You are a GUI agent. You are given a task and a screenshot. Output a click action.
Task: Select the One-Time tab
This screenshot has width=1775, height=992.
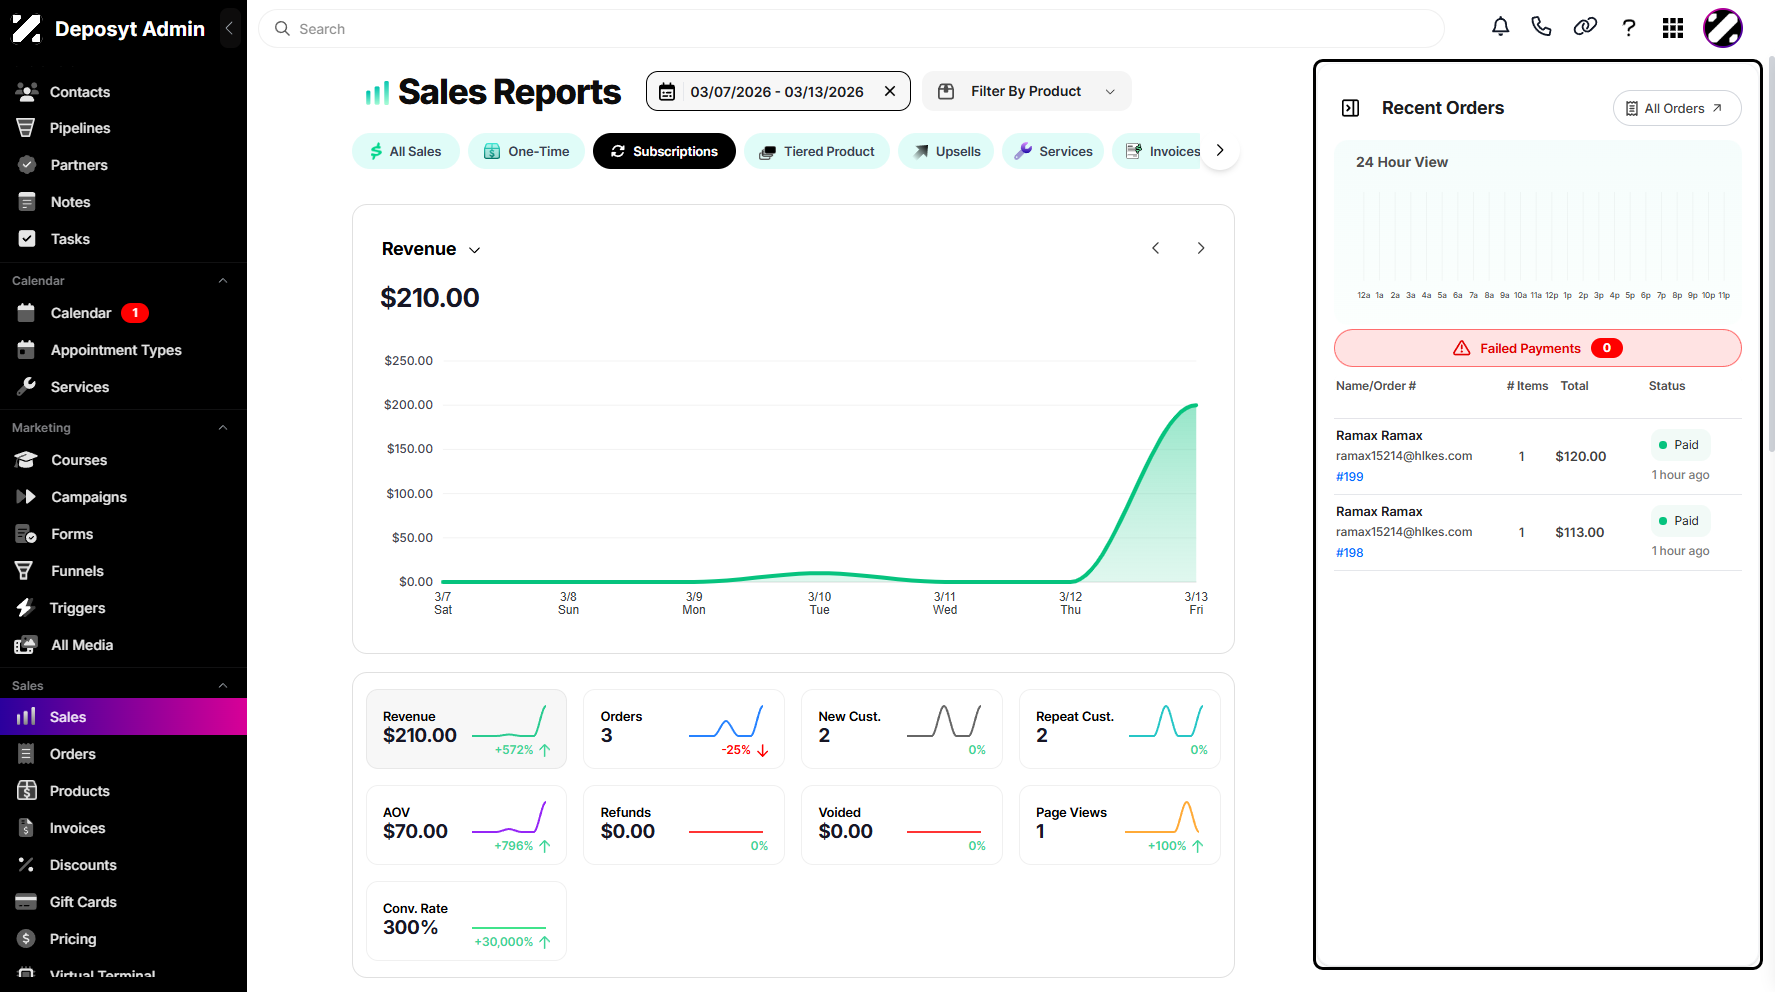click(526, 151)
